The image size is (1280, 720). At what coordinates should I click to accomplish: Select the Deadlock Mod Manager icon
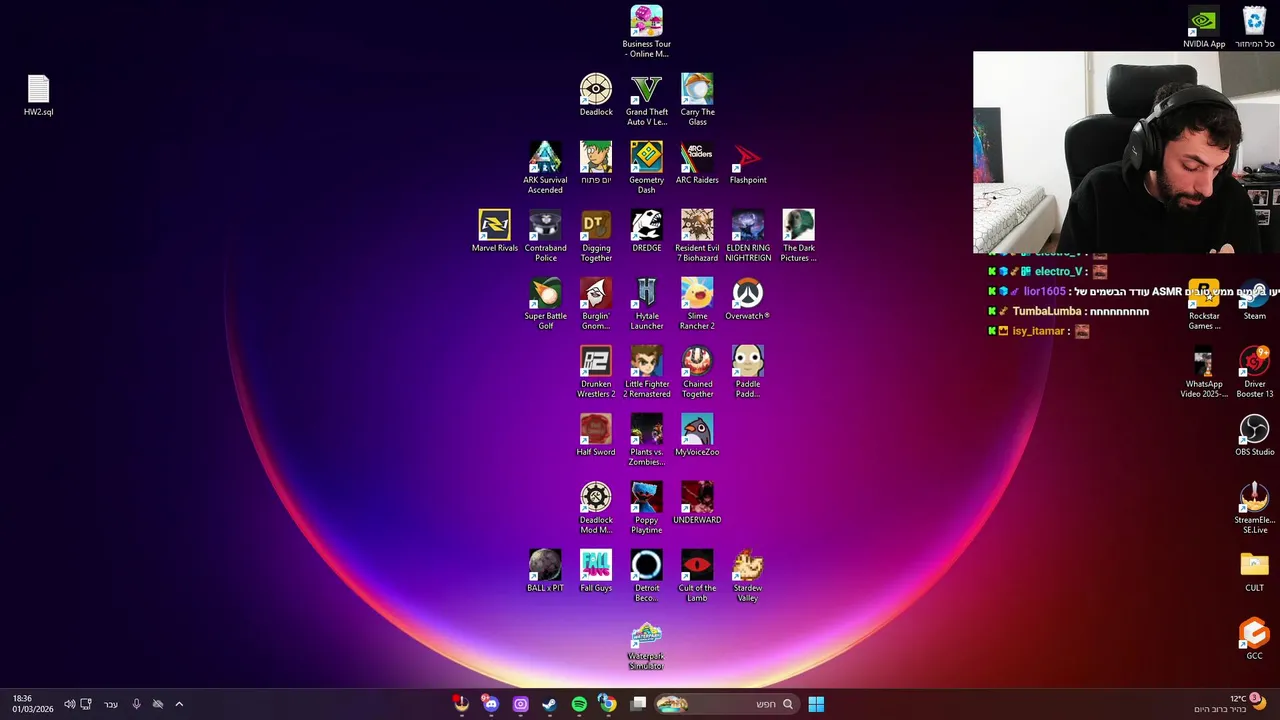[x=596, y=508]
